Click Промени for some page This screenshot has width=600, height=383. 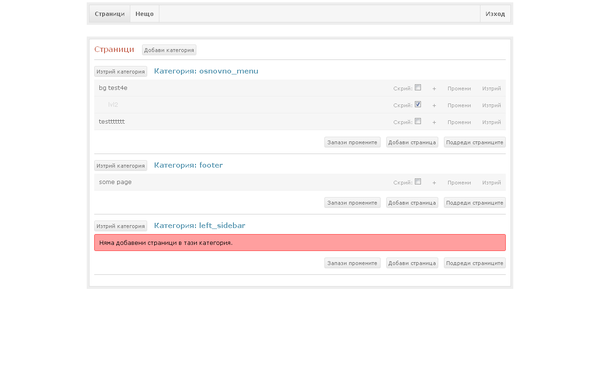pos(459,183)
